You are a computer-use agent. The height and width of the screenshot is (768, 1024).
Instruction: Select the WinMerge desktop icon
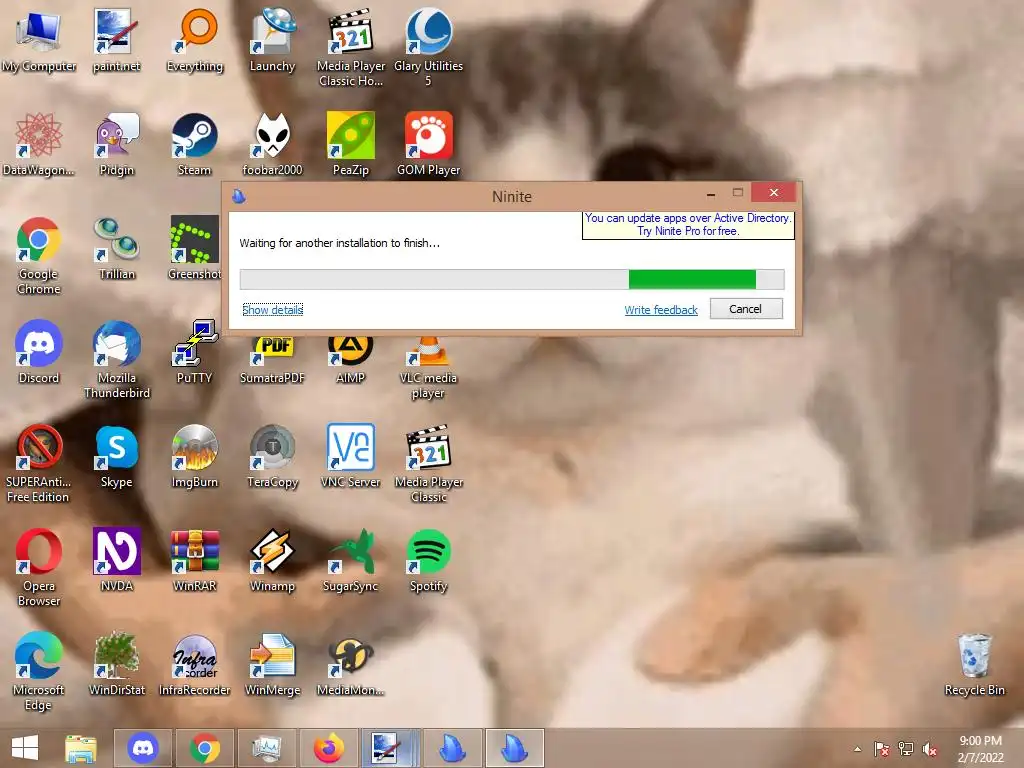[272, 664]
